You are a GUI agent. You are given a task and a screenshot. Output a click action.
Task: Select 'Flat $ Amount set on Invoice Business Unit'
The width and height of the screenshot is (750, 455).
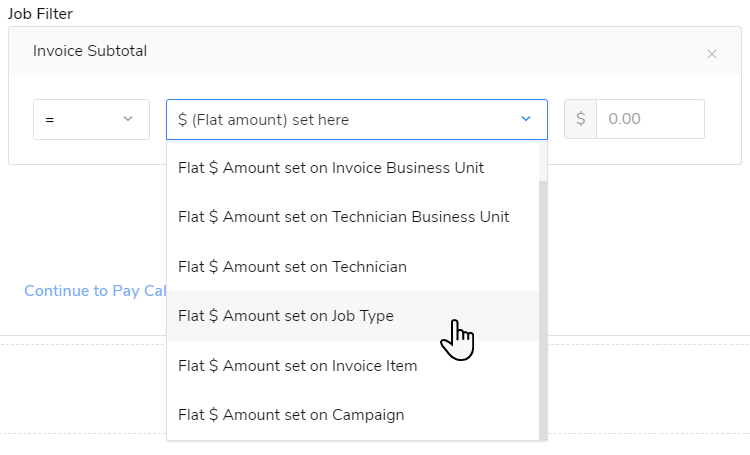pyautogui.click(x=331, y=168)
